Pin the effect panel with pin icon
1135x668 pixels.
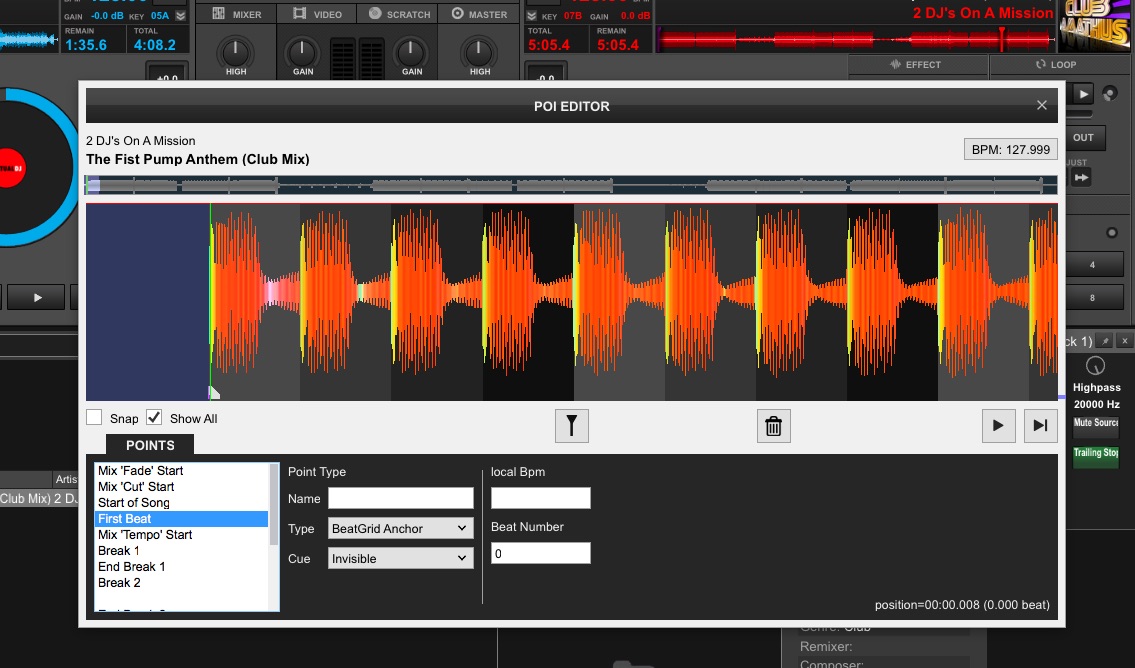coord(1105,341)
